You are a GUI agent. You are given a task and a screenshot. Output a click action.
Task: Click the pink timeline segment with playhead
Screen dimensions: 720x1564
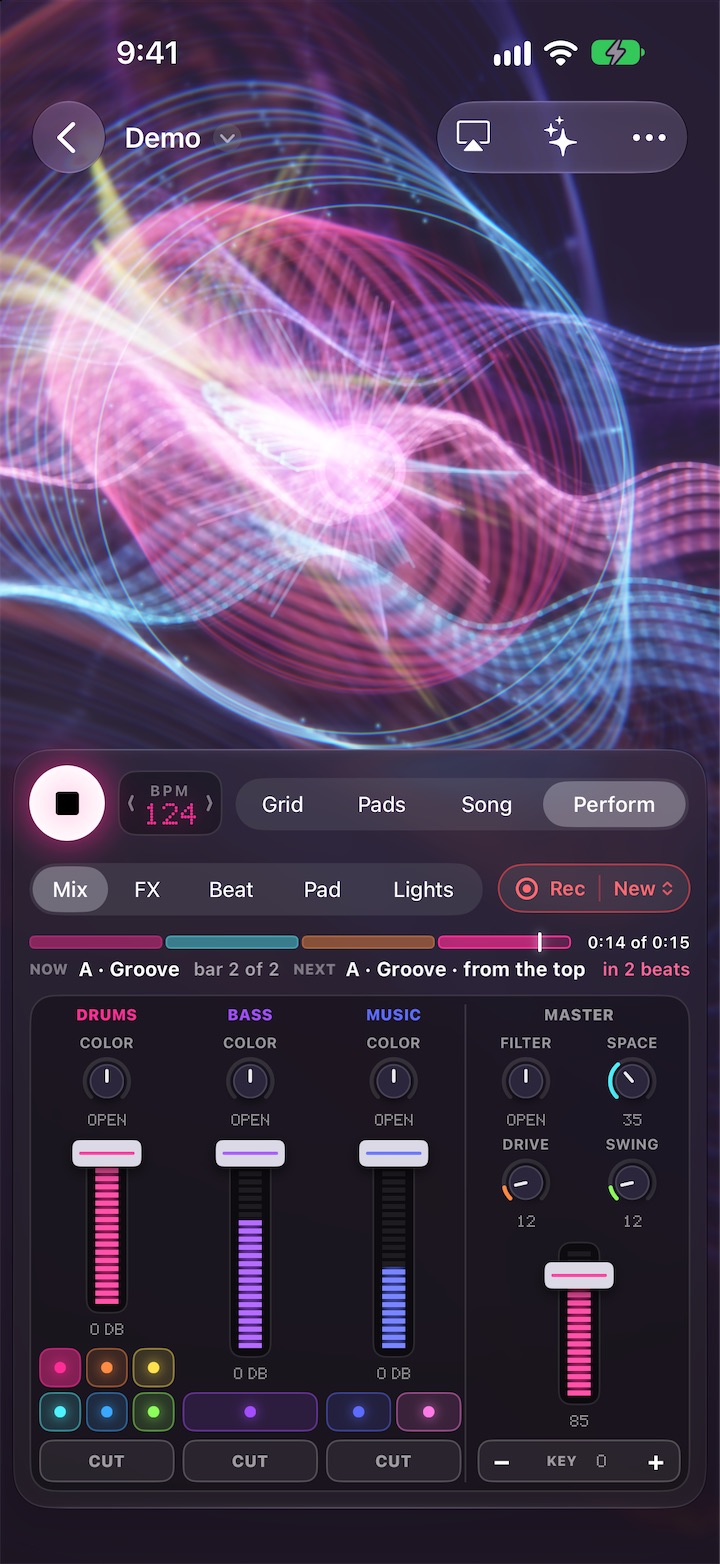coord(504,942)
